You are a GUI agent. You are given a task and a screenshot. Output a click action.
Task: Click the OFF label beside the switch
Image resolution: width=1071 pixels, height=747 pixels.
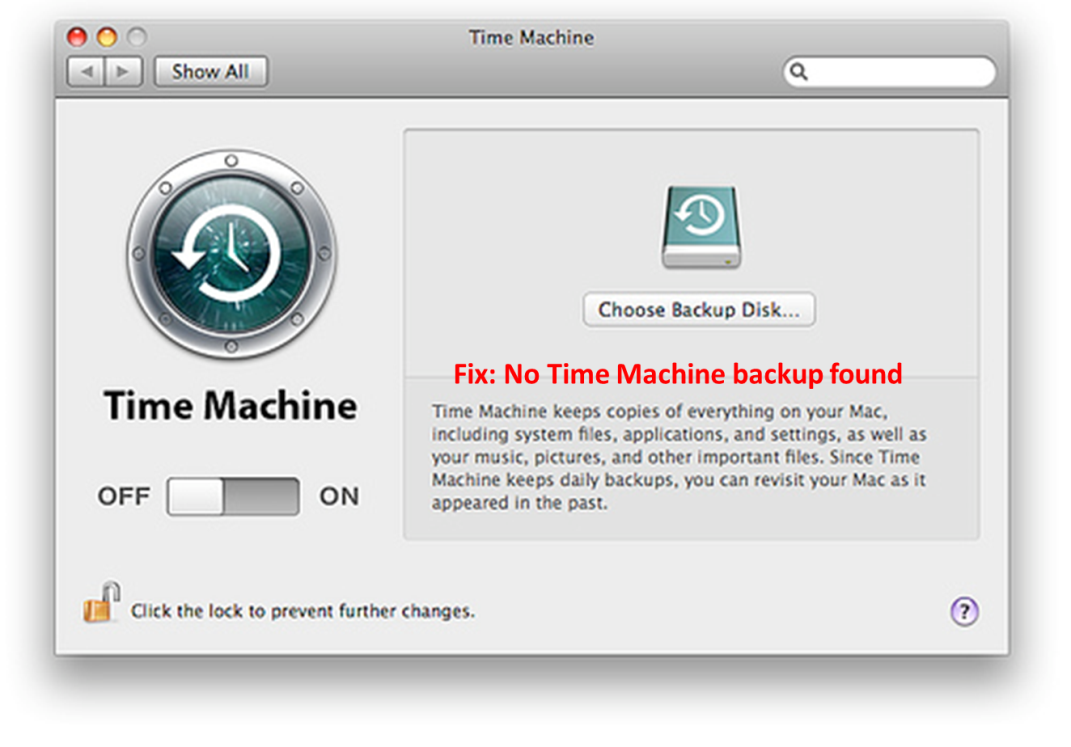point(124,496)
